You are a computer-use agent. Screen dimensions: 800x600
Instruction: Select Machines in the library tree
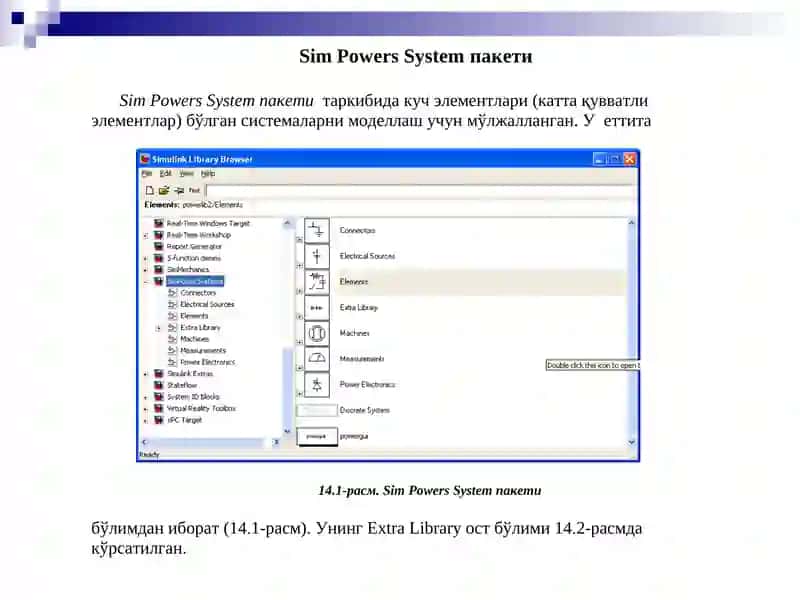tap(194, 339)
